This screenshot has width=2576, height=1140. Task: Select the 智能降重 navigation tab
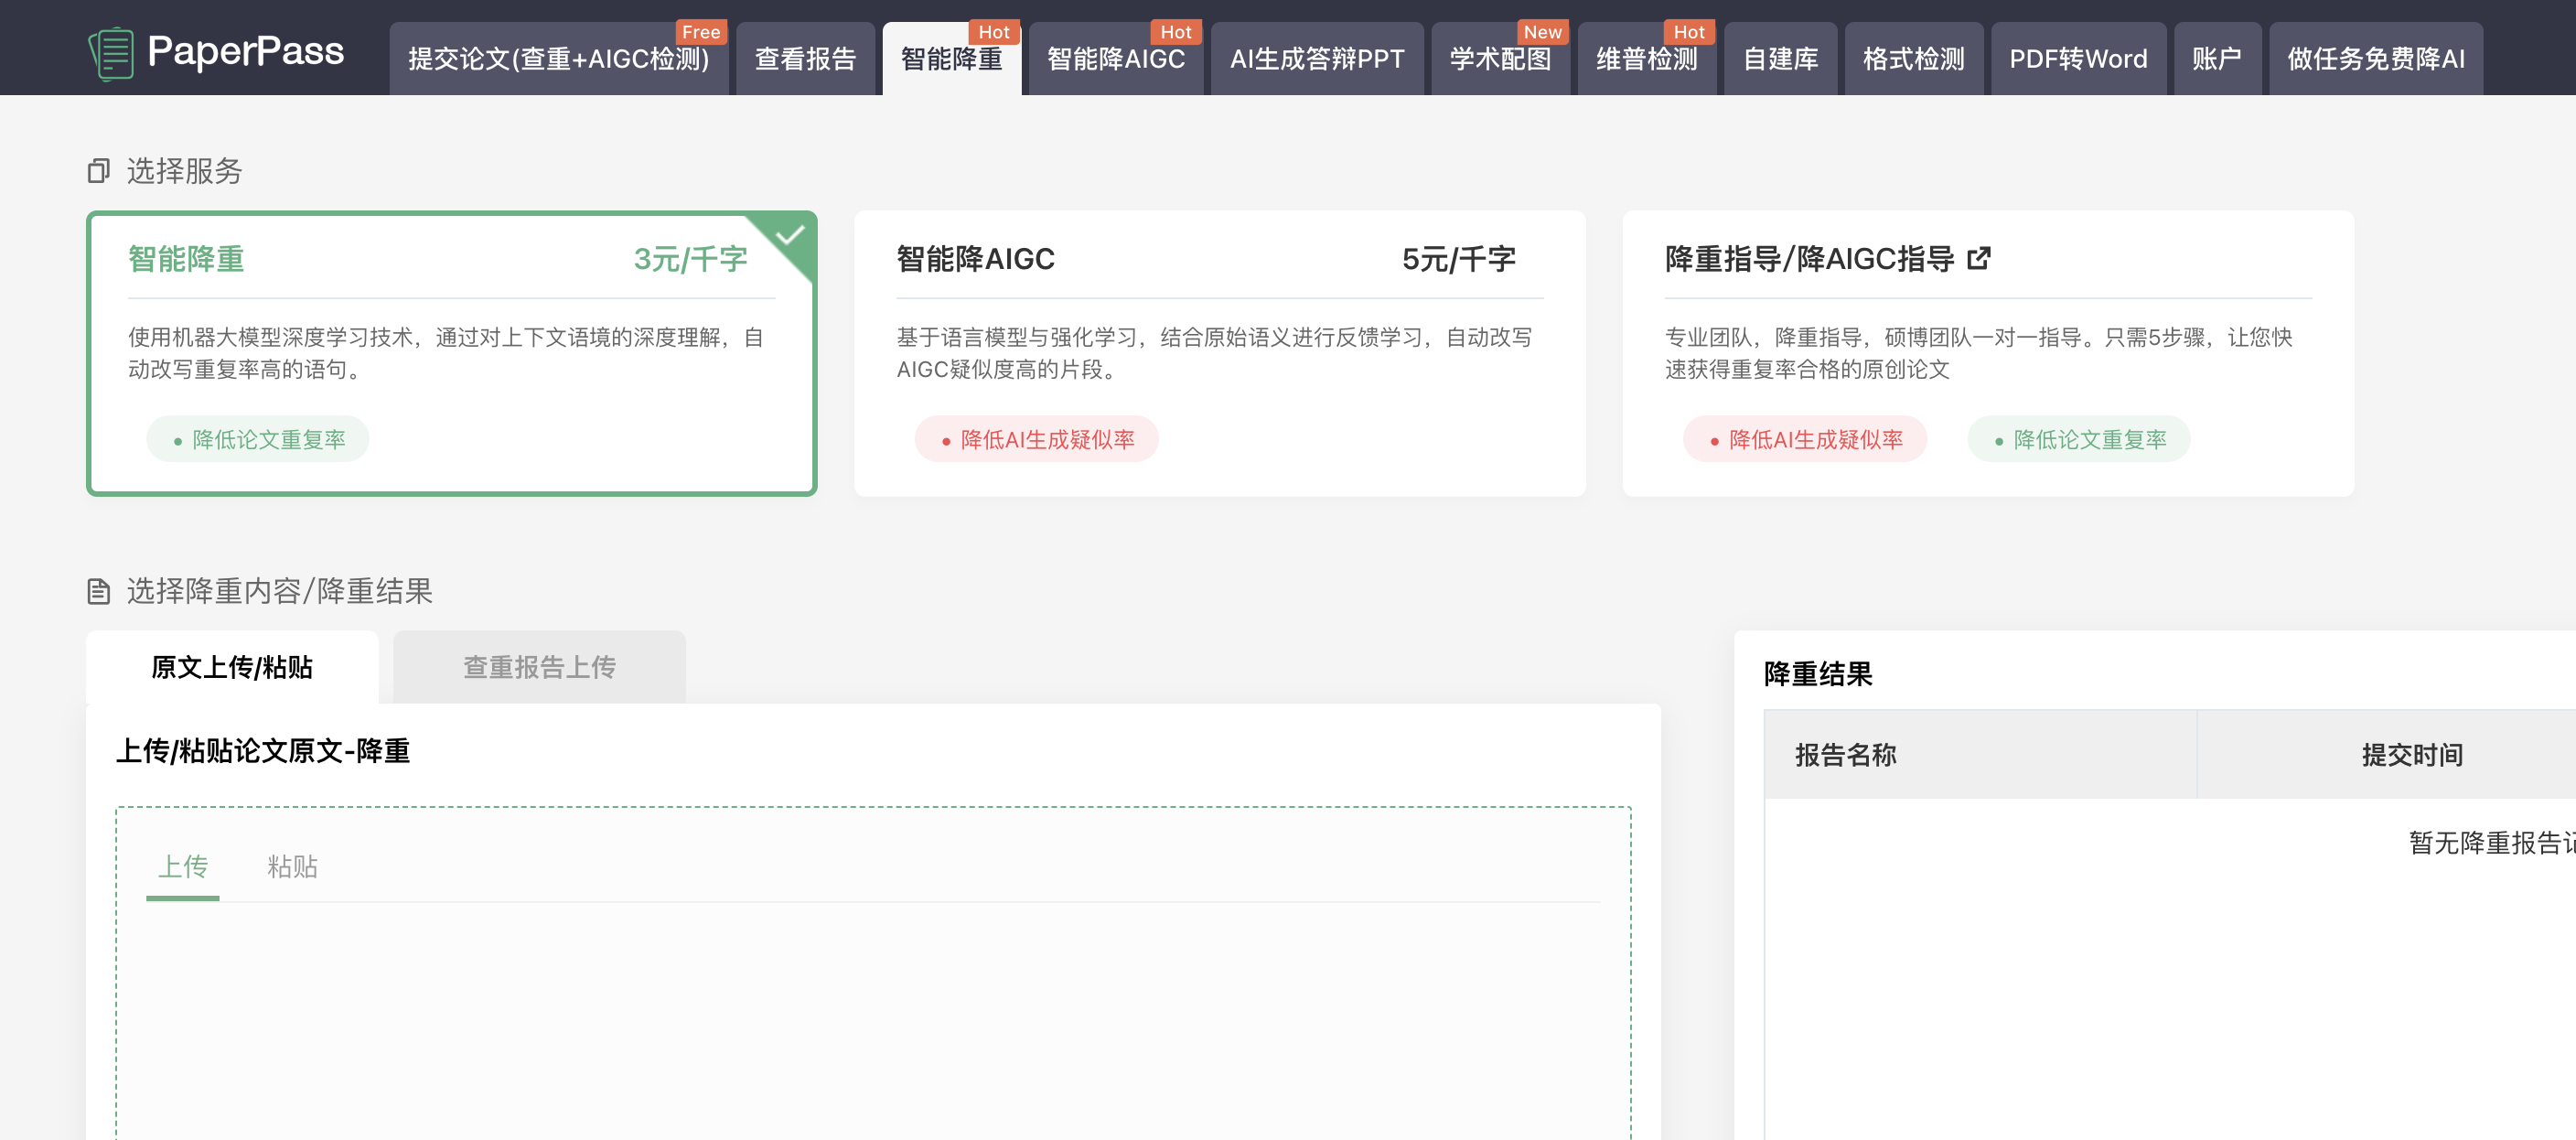[x=951, y=59]
